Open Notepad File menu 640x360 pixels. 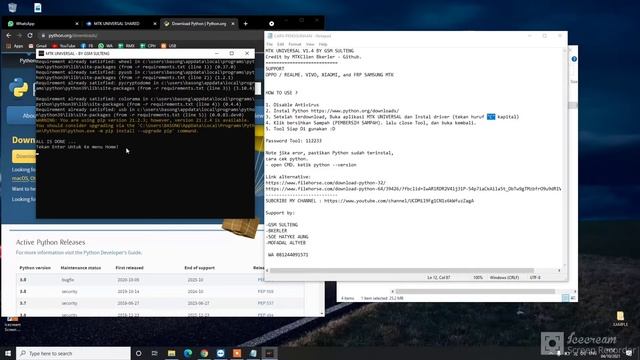[269, 44]
